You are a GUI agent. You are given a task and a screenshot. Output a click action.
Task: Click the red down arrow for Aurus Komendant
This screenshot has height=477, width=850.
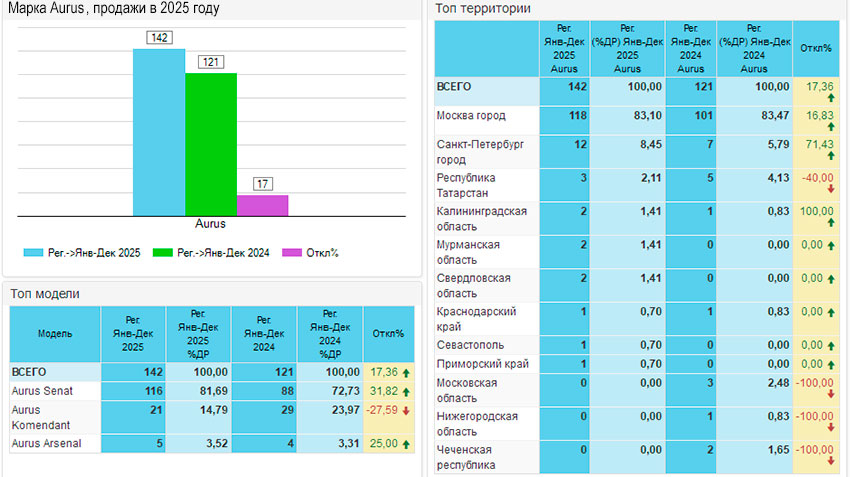coord(405,411)
